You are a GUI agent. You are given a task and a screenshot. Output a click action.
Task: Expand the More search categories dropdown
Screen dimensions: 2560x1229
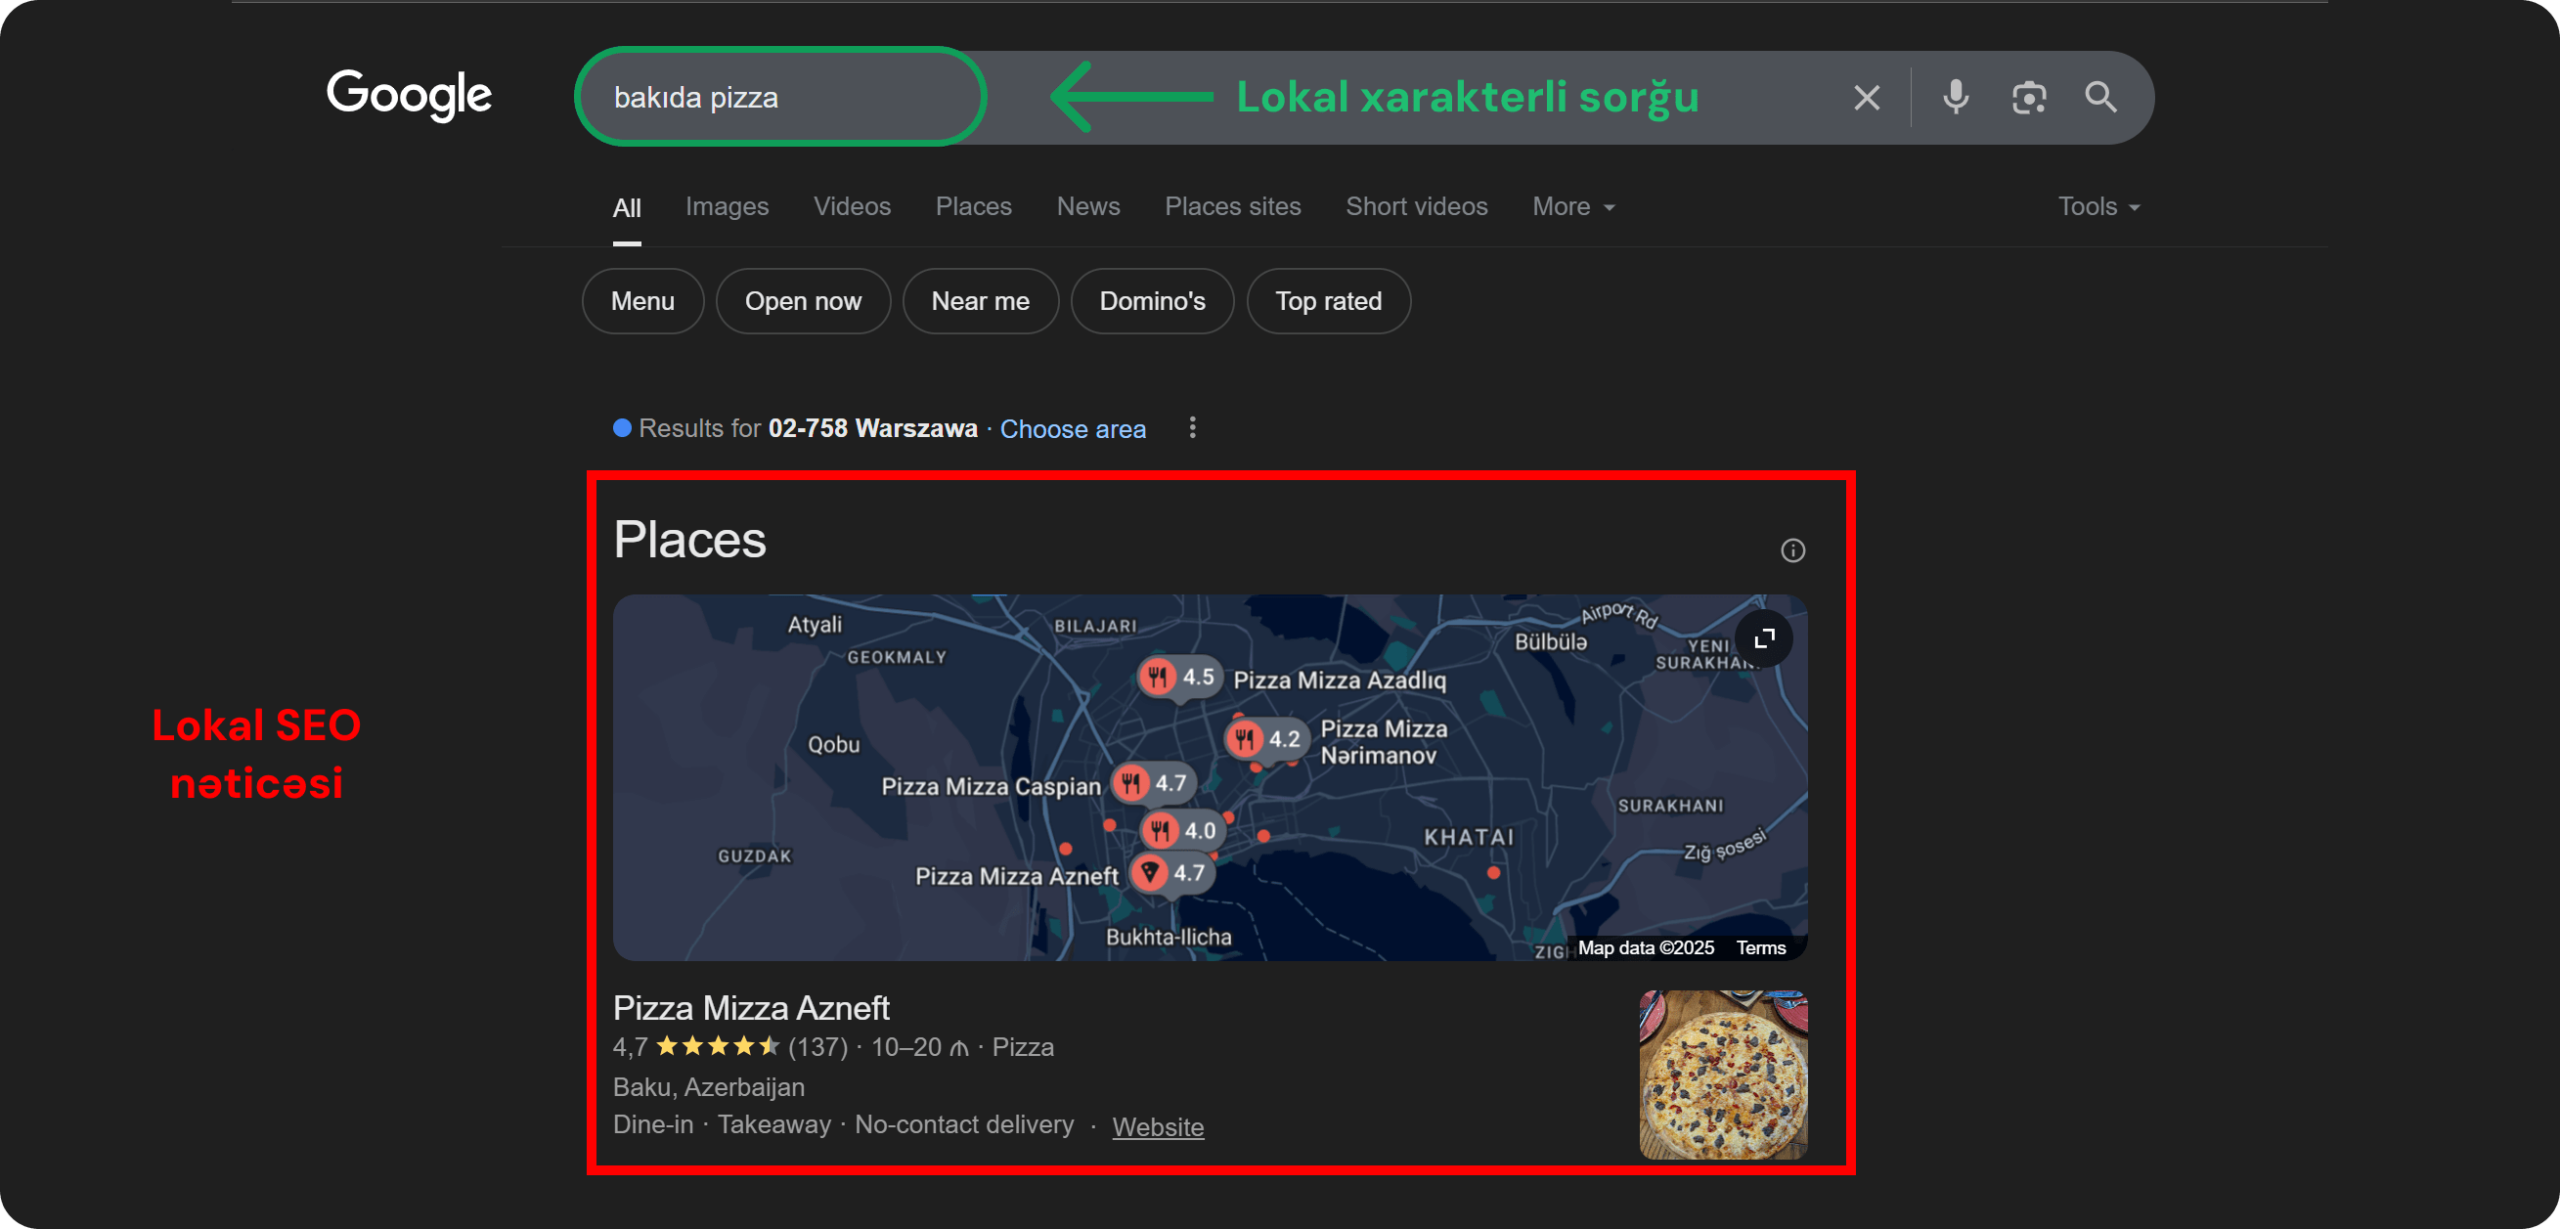(1574, 207)
